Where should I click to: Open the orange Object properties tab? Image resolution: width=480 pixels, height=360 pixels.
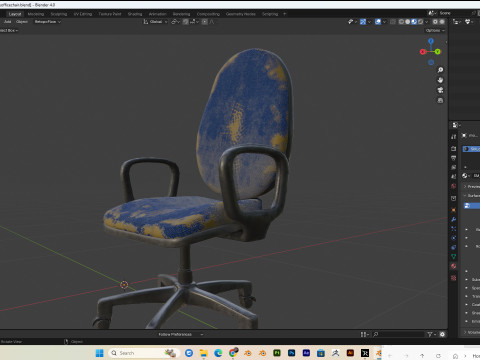pyautogui.click(x=454, y=210)
